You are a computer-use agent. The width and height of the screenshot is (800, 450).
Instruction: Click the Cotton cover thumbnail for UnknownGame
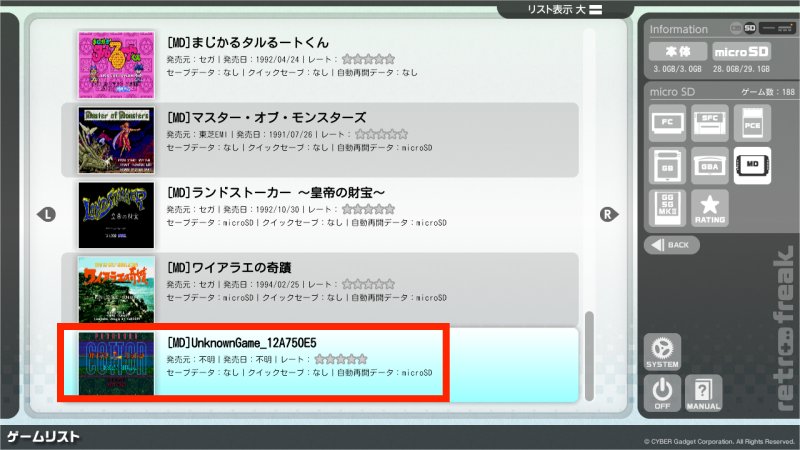[x=116, y=363]
